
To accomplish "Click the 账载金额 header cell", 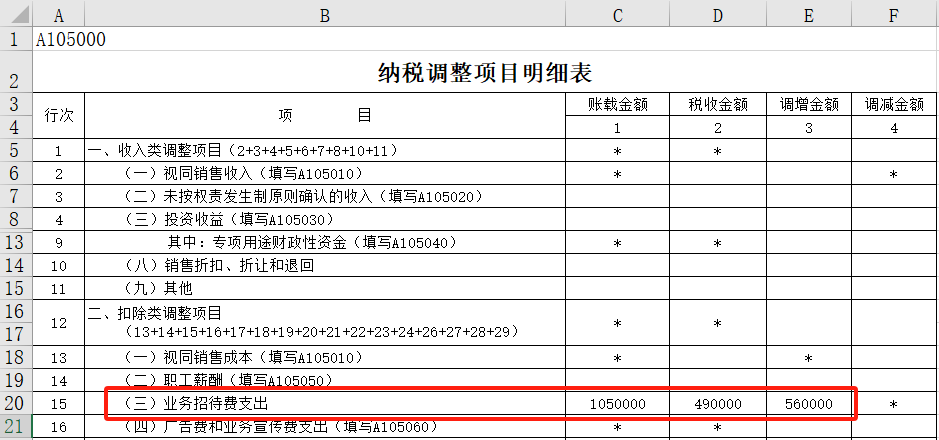I will [617, 105].
